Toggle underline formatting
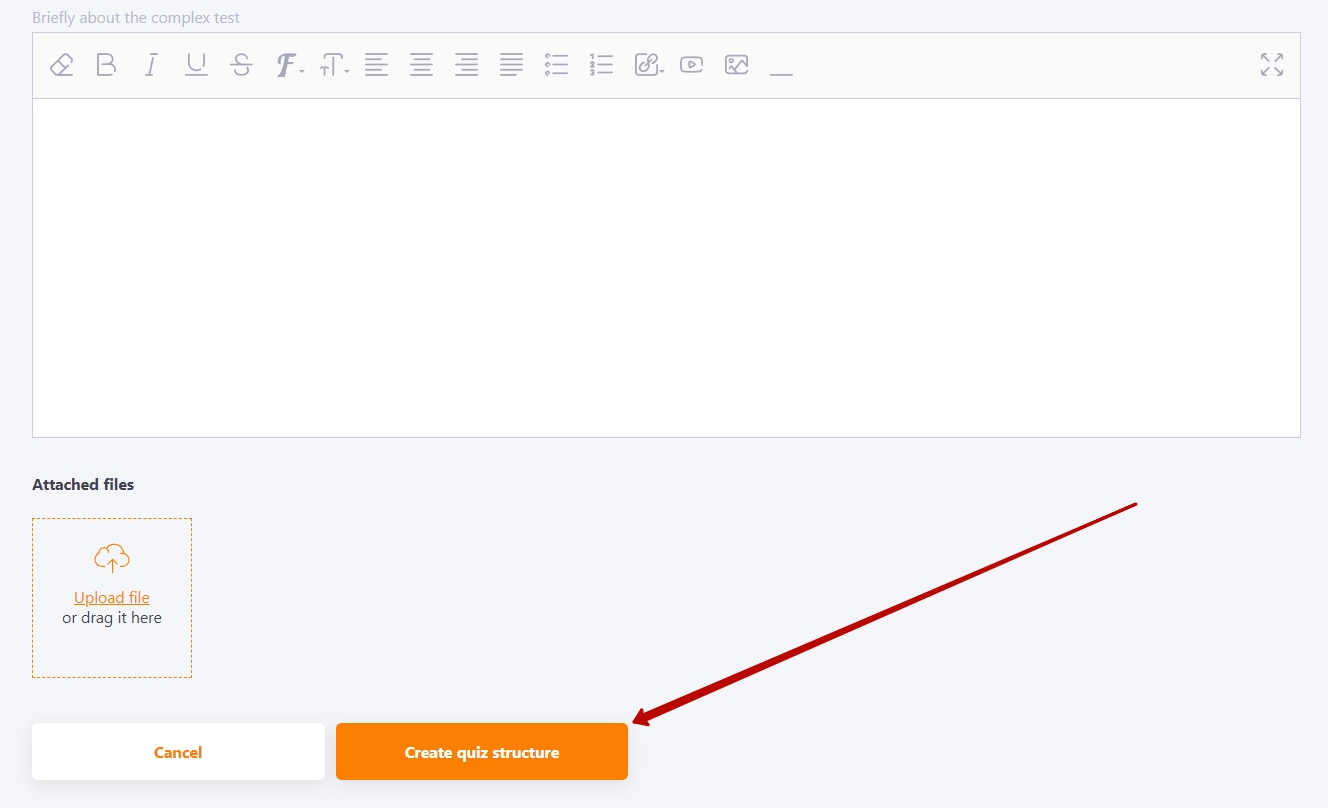The image size is (1328, 808). [x=196, y=65]
